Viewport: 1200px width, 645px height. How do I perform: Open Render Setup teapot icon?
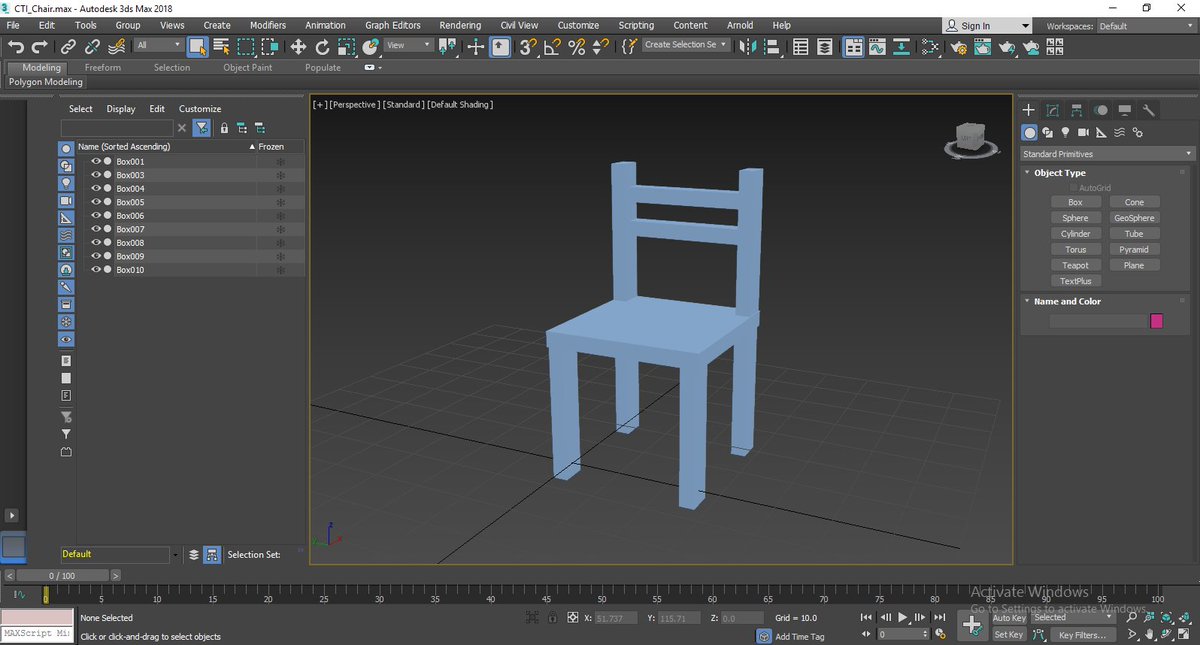(x=959, y=46)
